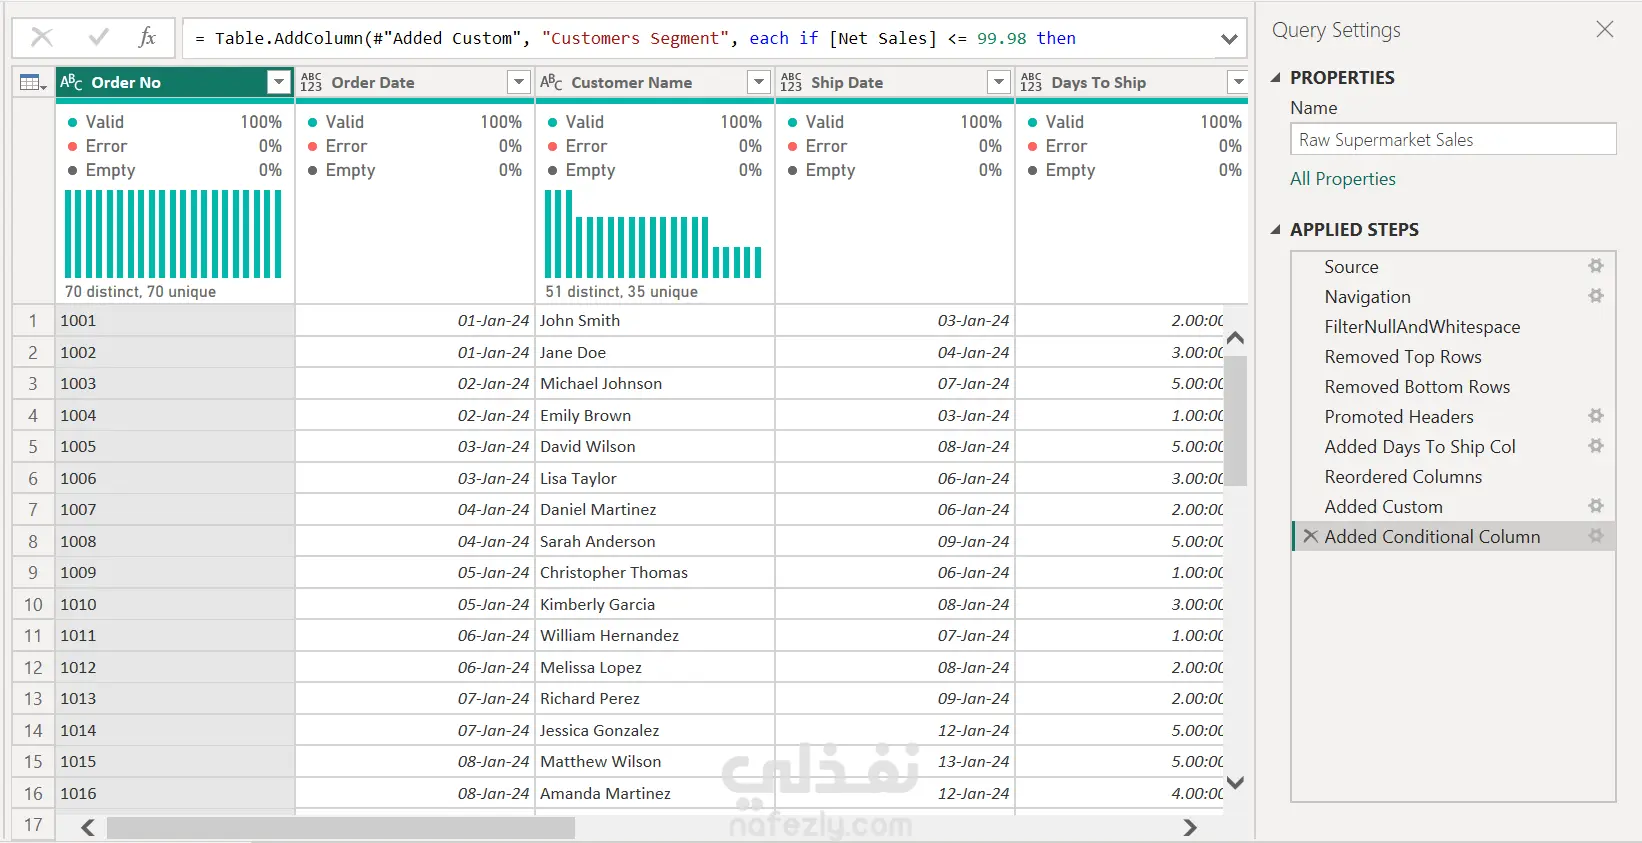Delete the Added Conditional Column step
The image size is (1642, 843).
pyautogui.click(x=1310, y=536)
